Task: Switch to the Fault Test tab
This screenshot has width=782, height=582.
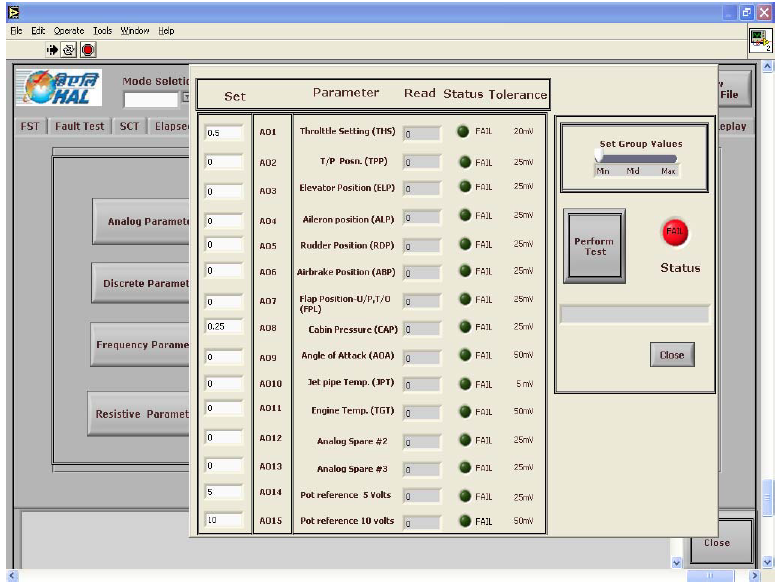Action: pos(80,127)
